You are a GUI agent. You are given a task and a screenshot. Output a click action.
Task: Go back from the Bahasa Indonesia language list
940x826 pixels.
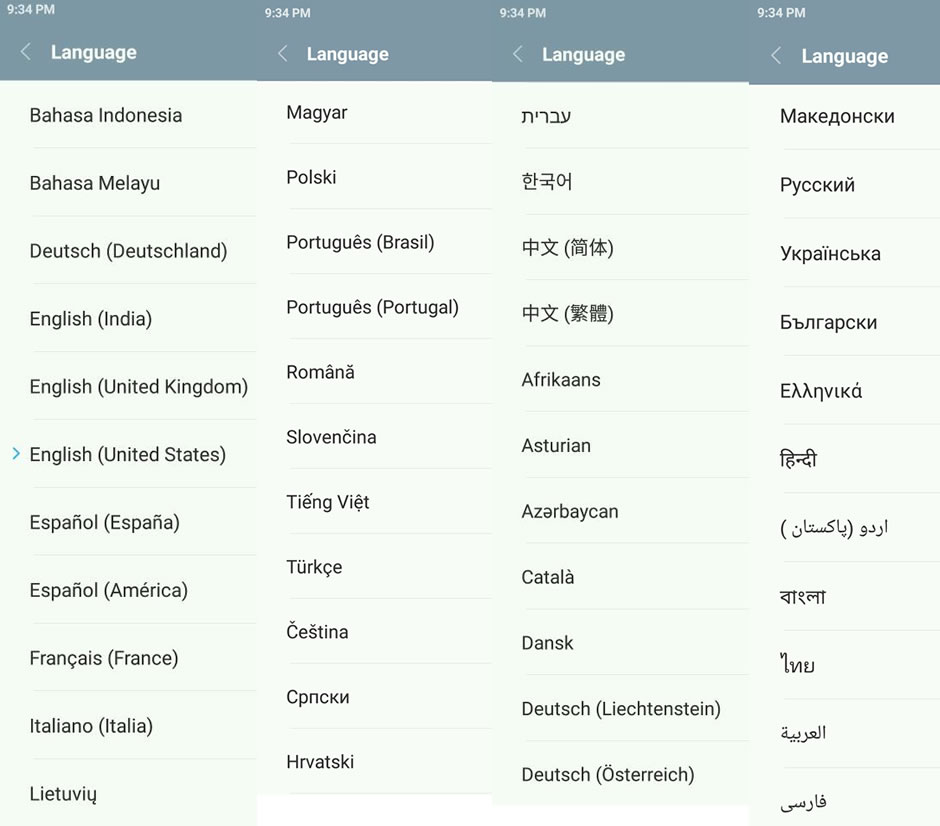[26, 52]
